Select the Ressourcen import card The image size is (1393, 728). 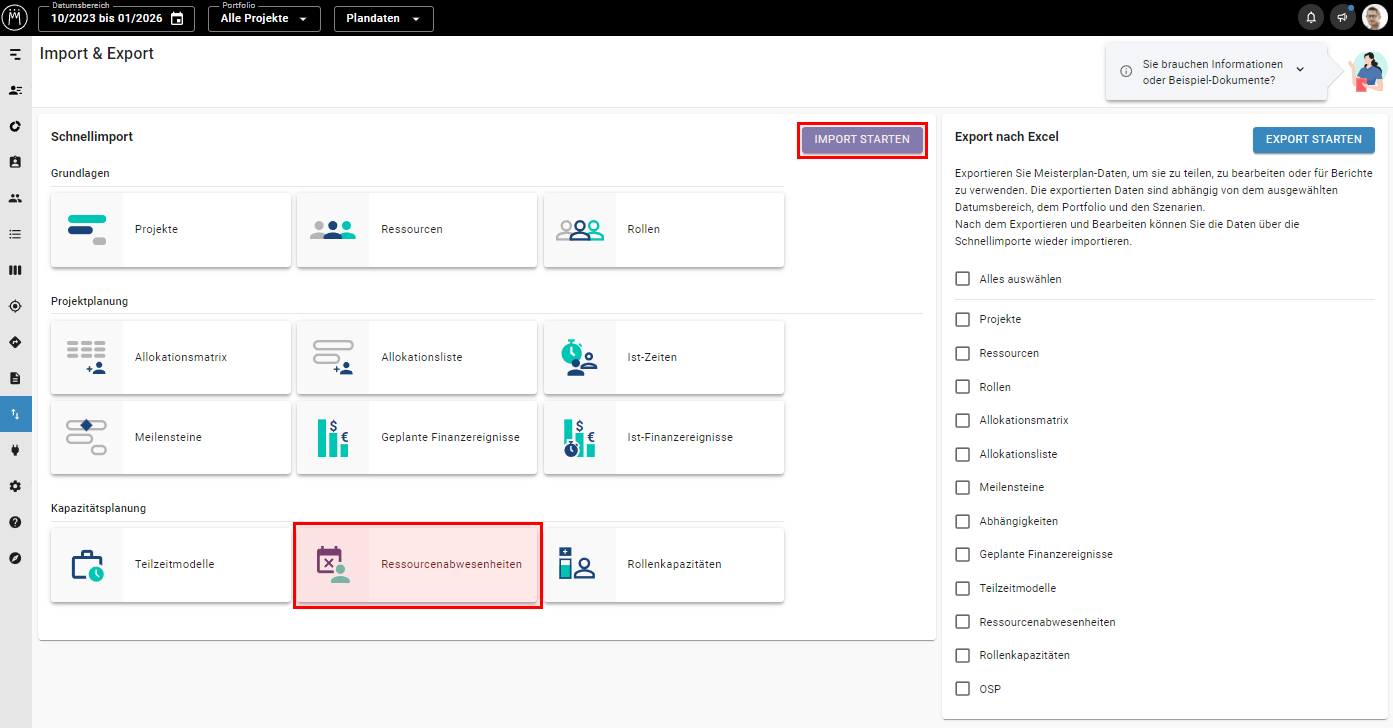point(417,230)
